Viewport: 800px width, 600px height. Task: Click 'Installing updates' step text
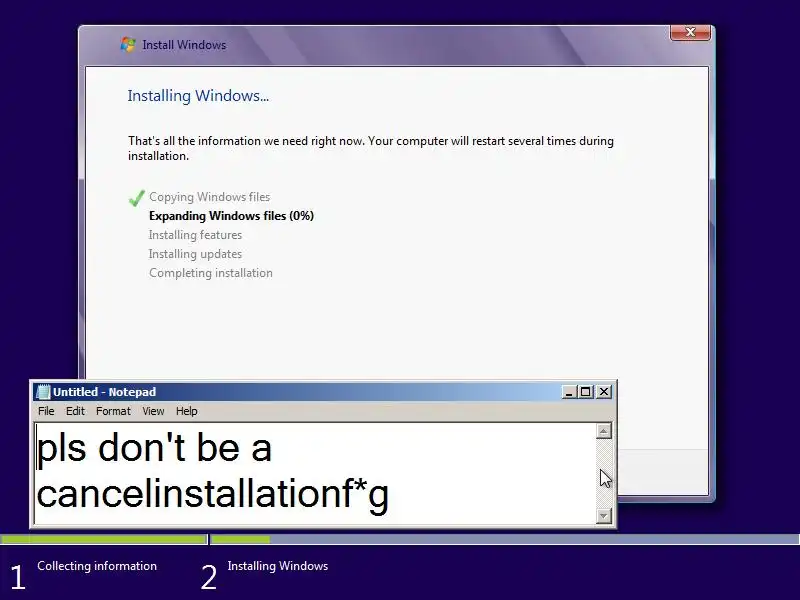195,254
